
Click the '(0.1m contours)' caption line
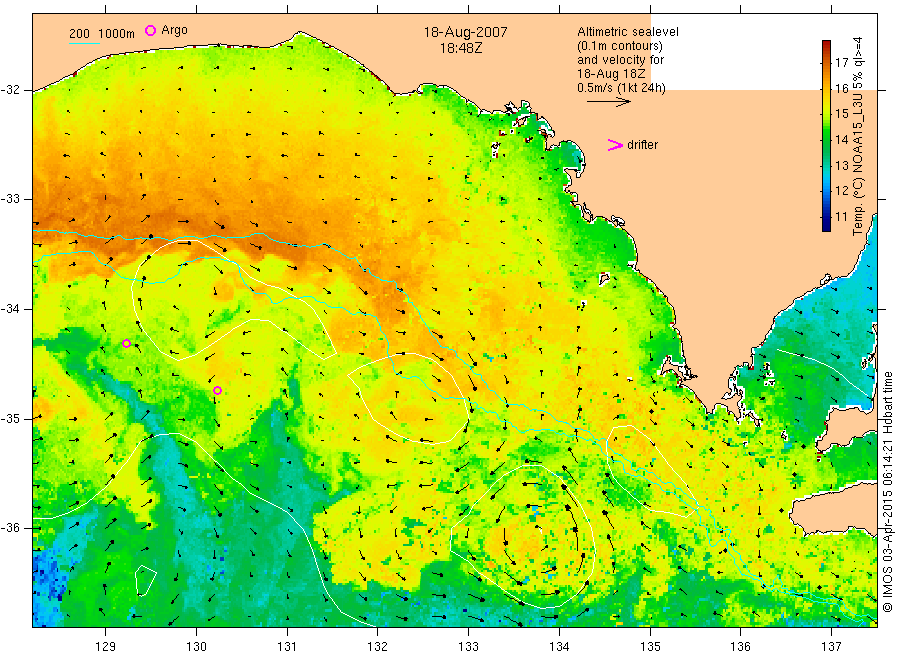click(x=620, y=46)
